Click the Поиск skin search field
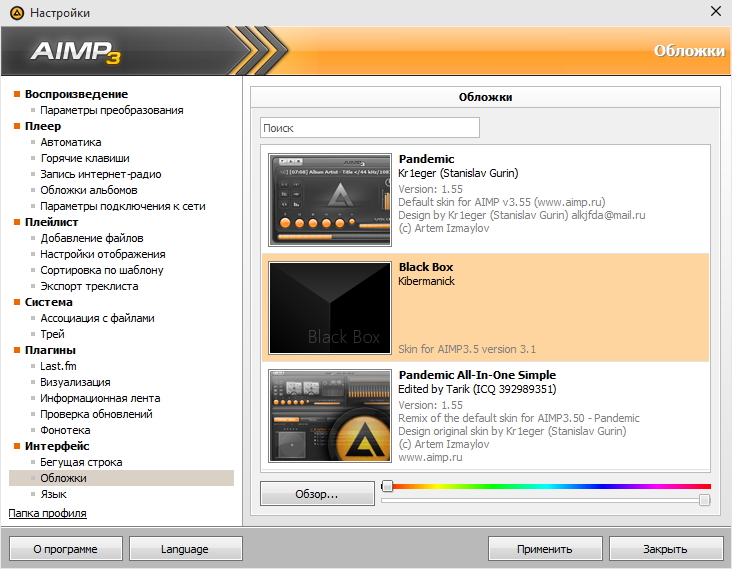This screenshot has width=732, height=569. 370,128
